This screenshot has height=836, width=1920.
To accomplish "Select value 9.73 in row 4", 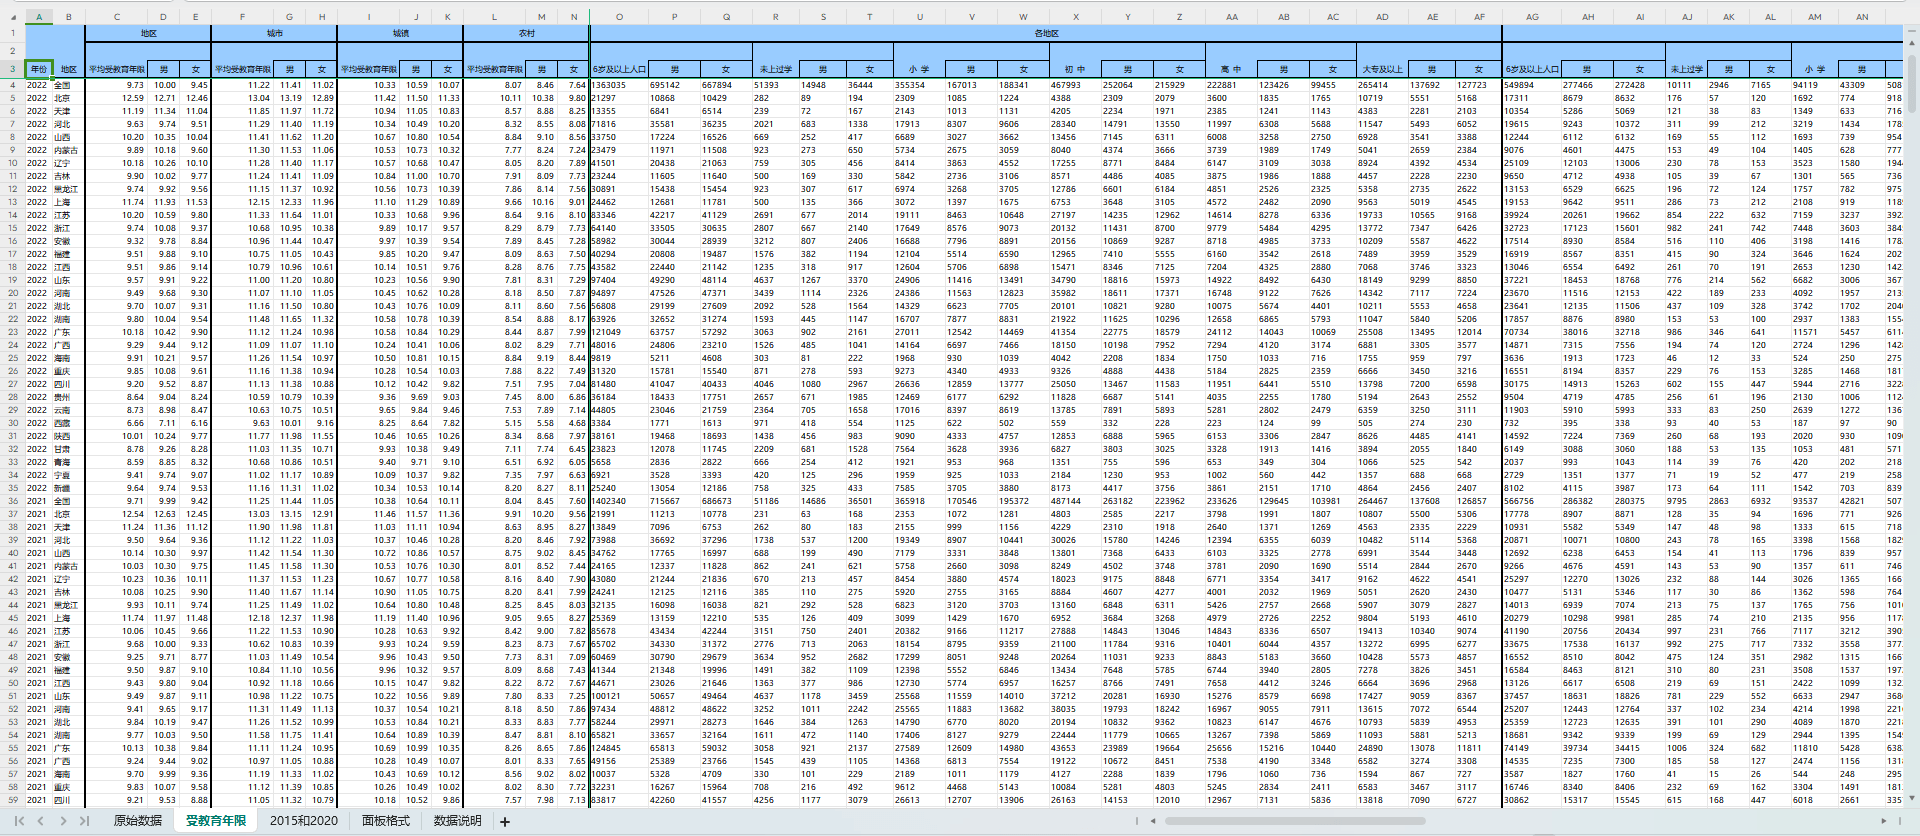I will coord(117,85).
